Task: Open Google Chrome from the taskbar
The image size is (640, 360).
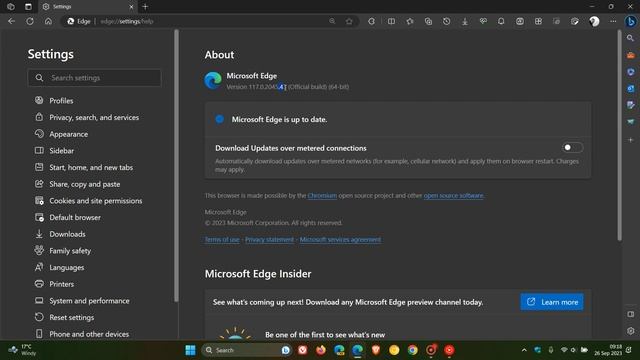Action: [x=413, y=350]
